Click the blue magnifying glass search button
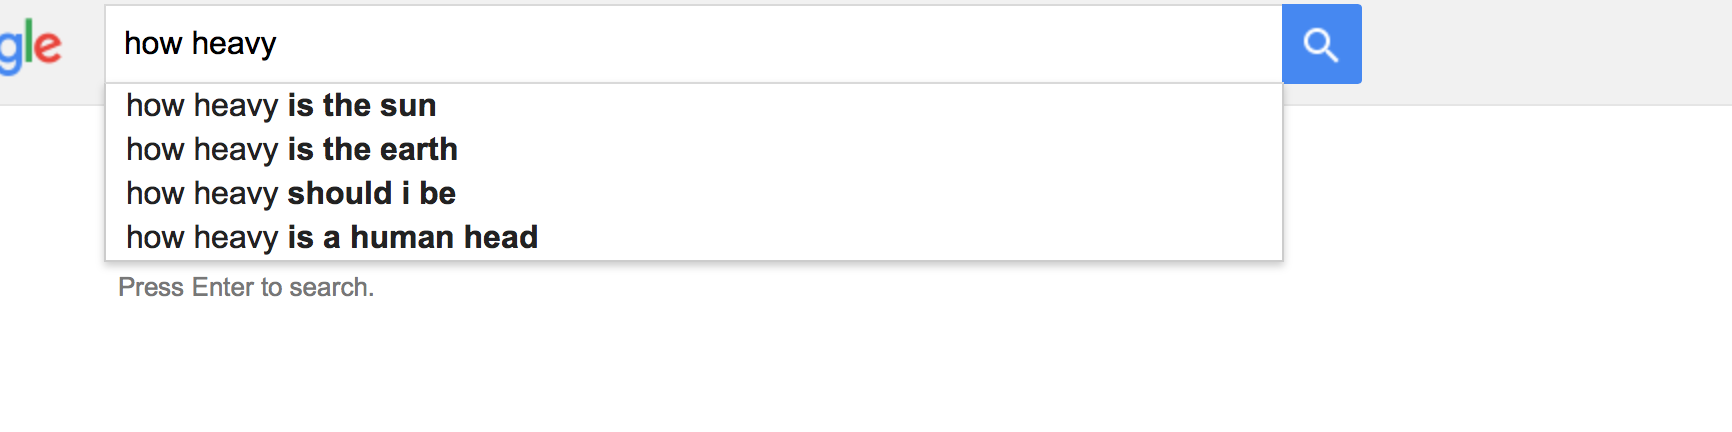 coord(1321,44)
